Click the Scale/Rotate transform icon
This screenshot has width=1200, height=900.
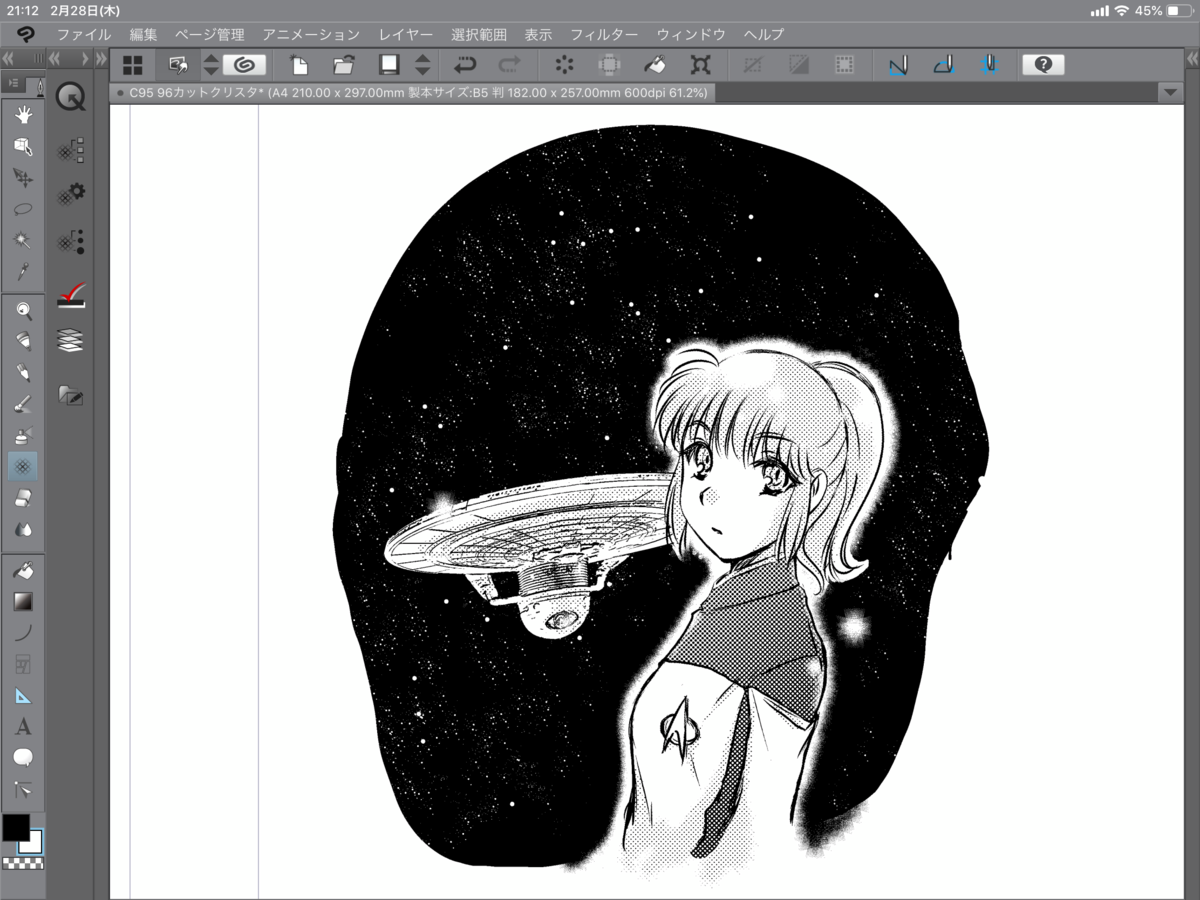[701, 65]
